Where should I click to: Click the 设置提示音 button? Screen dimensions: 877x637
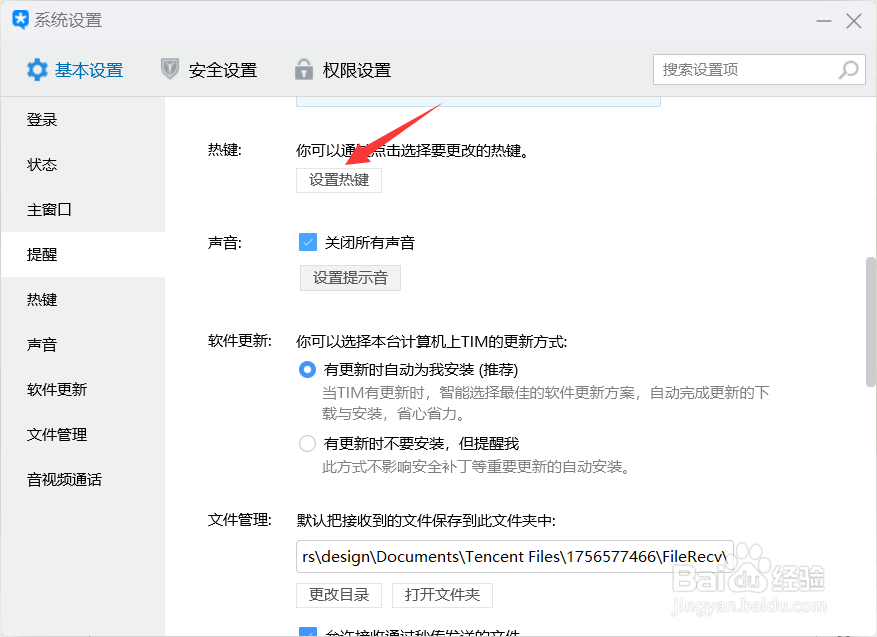(350, 278)
